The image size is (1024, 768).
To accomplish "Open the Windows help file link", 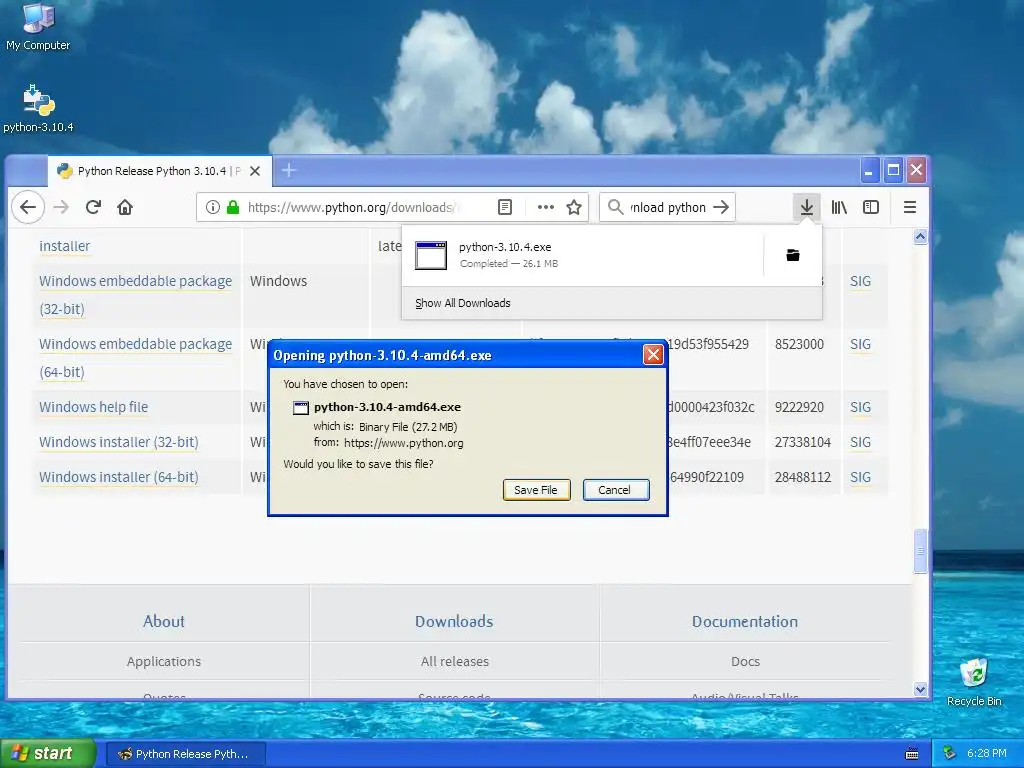I will [x=93, y=407].
